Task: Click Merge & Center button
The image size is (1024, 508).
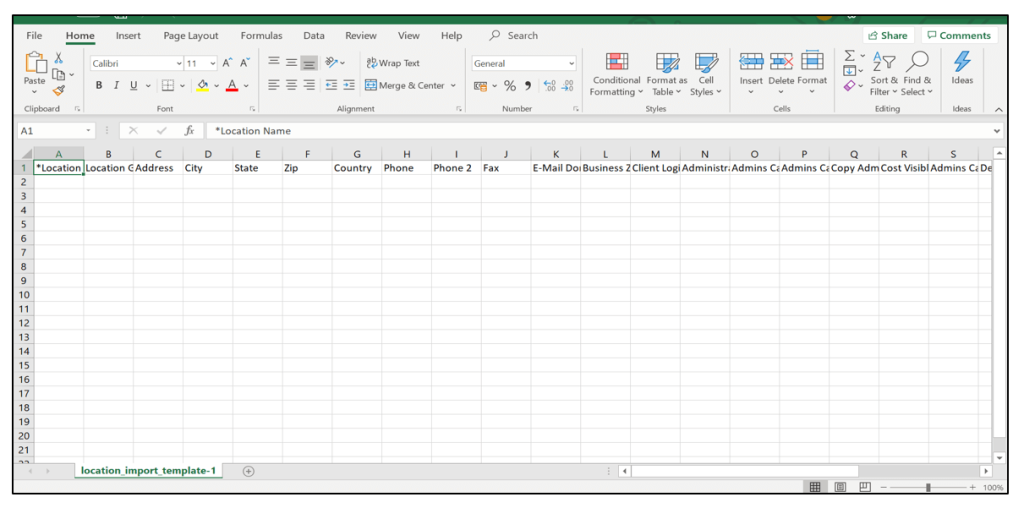Action: (x=404, y=86)
